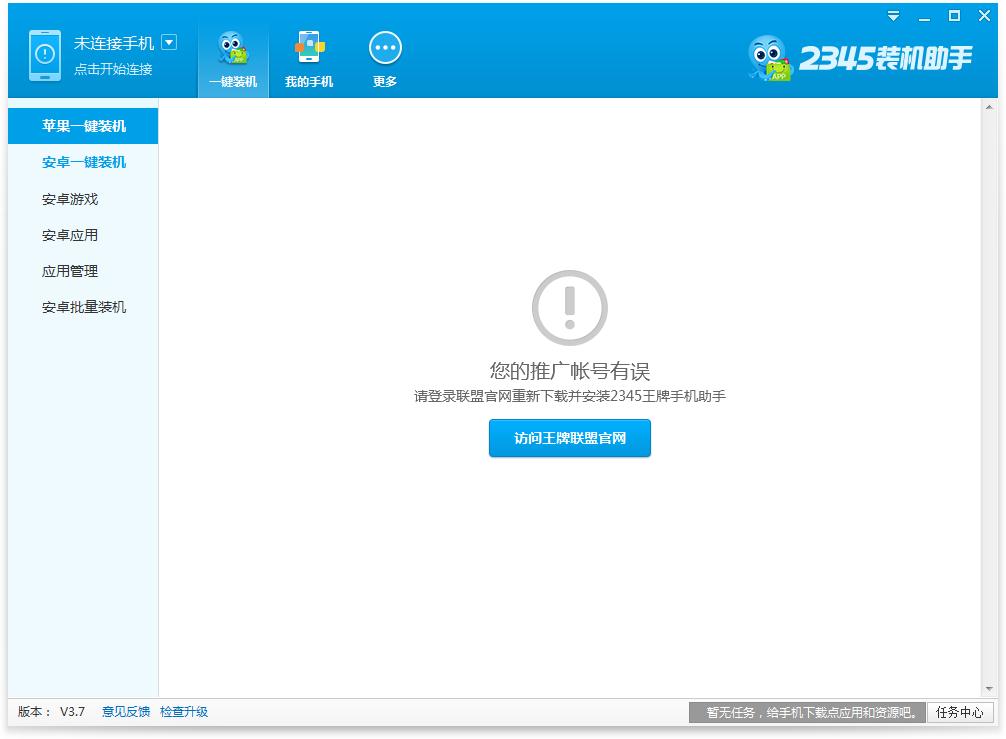
Task: Open 安卓游戏 category
Action: click(70, 199)
